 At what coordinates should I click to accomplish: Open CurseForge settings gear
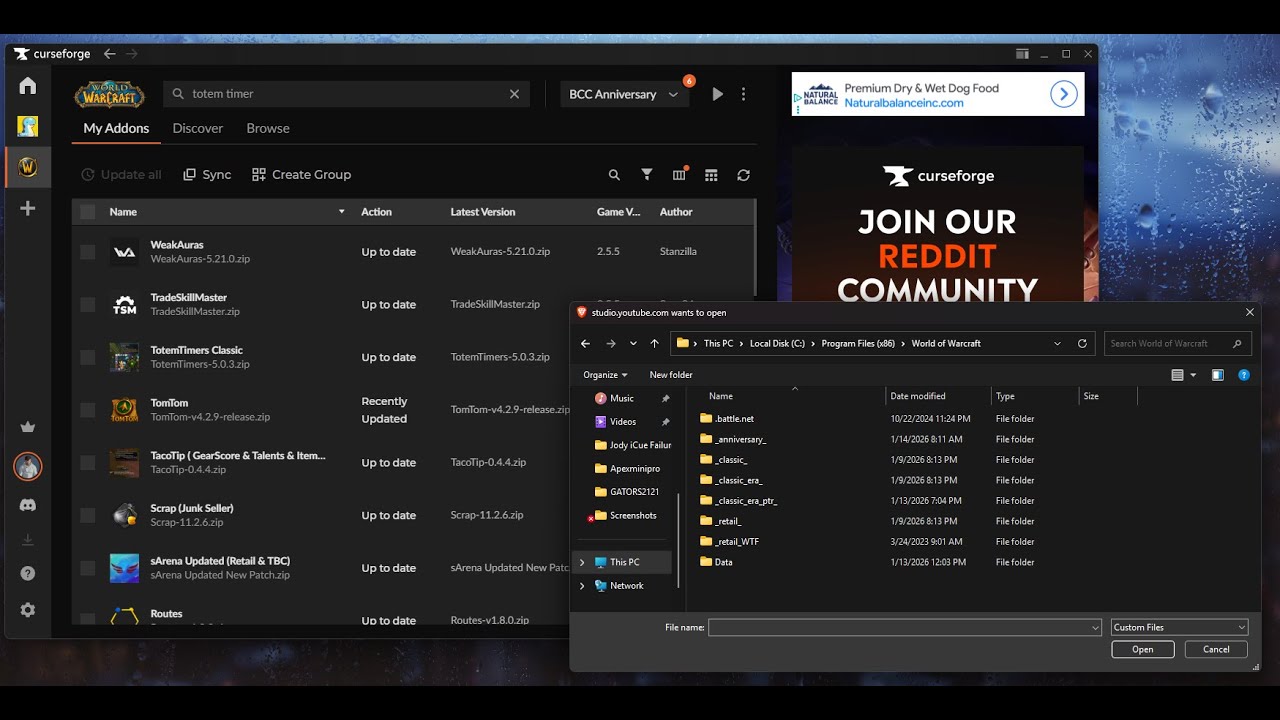pos(28,609)
